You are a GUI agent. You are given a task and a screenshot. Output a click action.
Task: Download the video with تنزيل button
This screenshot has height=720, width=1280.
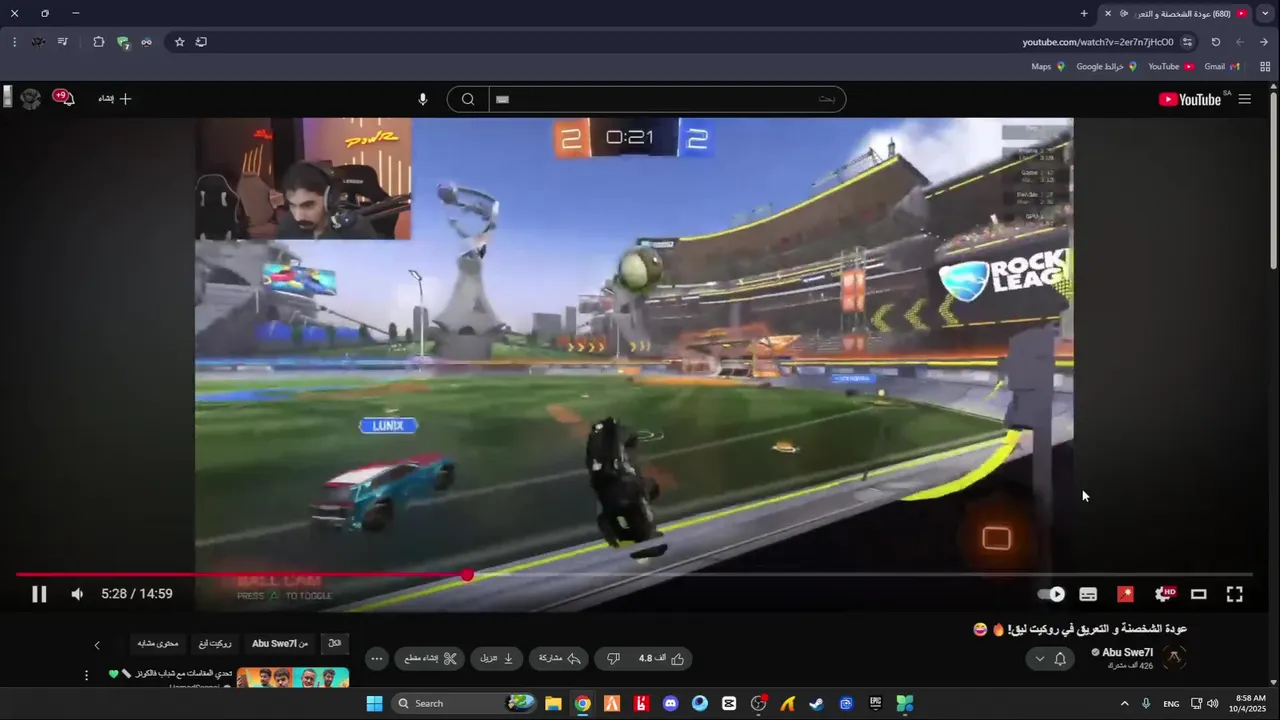tap(496, 658)
